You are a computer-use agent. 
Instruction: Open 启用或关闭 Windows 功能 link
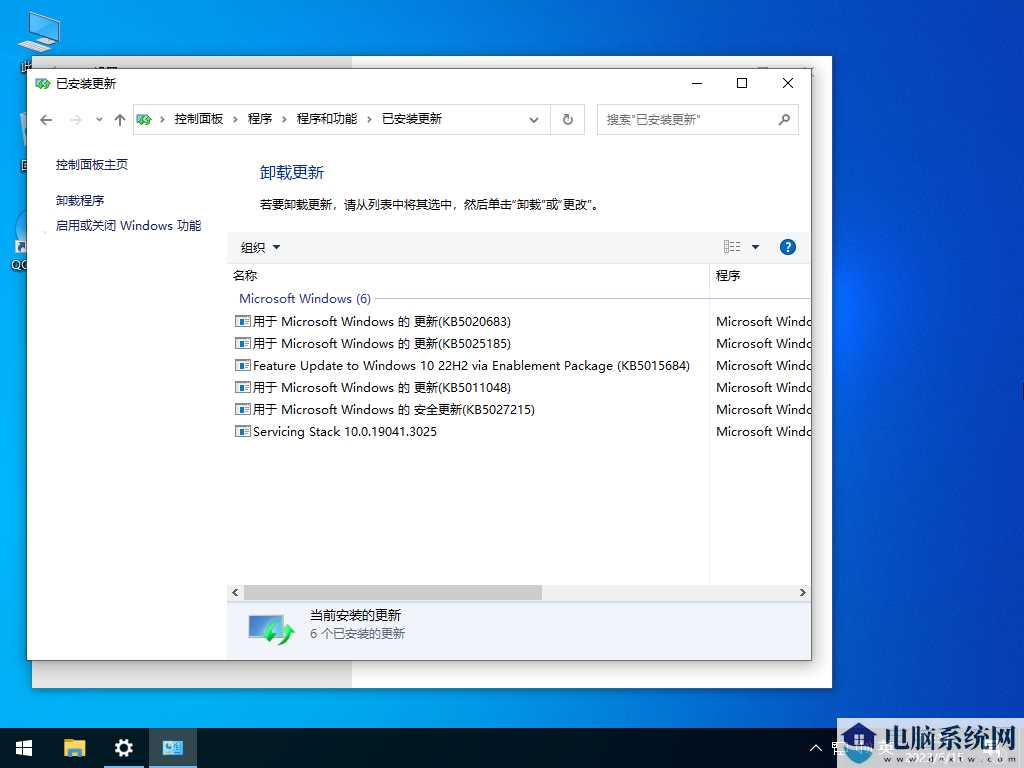pyautogui.click(x=128, y=225)
